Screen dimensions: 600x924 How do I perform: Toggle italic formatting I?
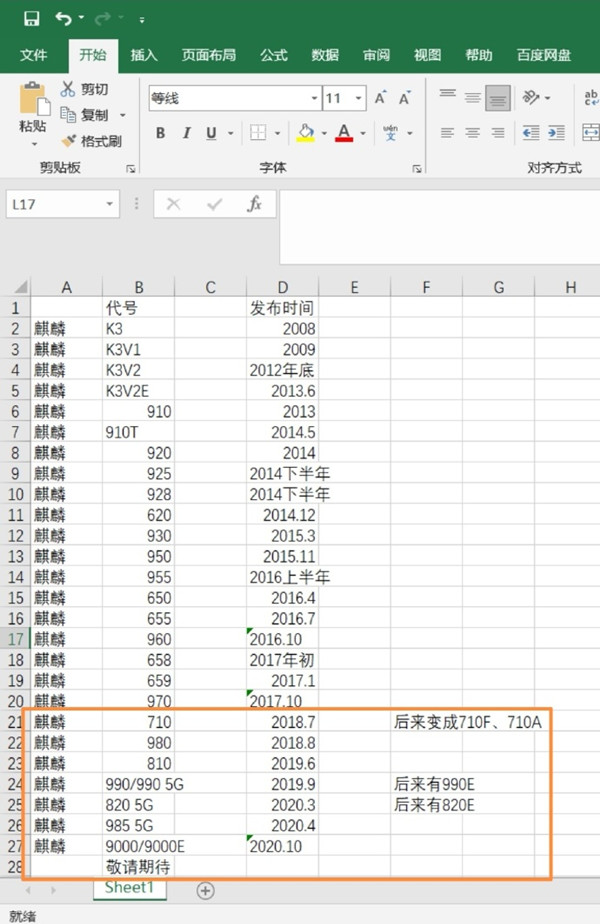click(x=186, y=133)
